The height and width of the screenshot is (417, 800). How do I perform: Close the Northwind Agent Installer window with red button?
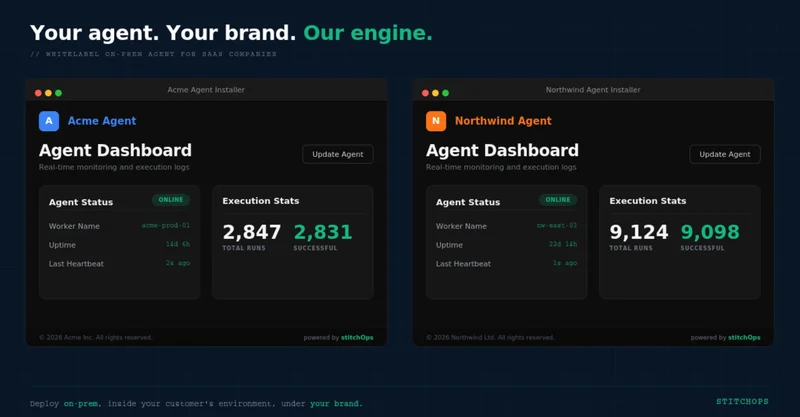426,93
